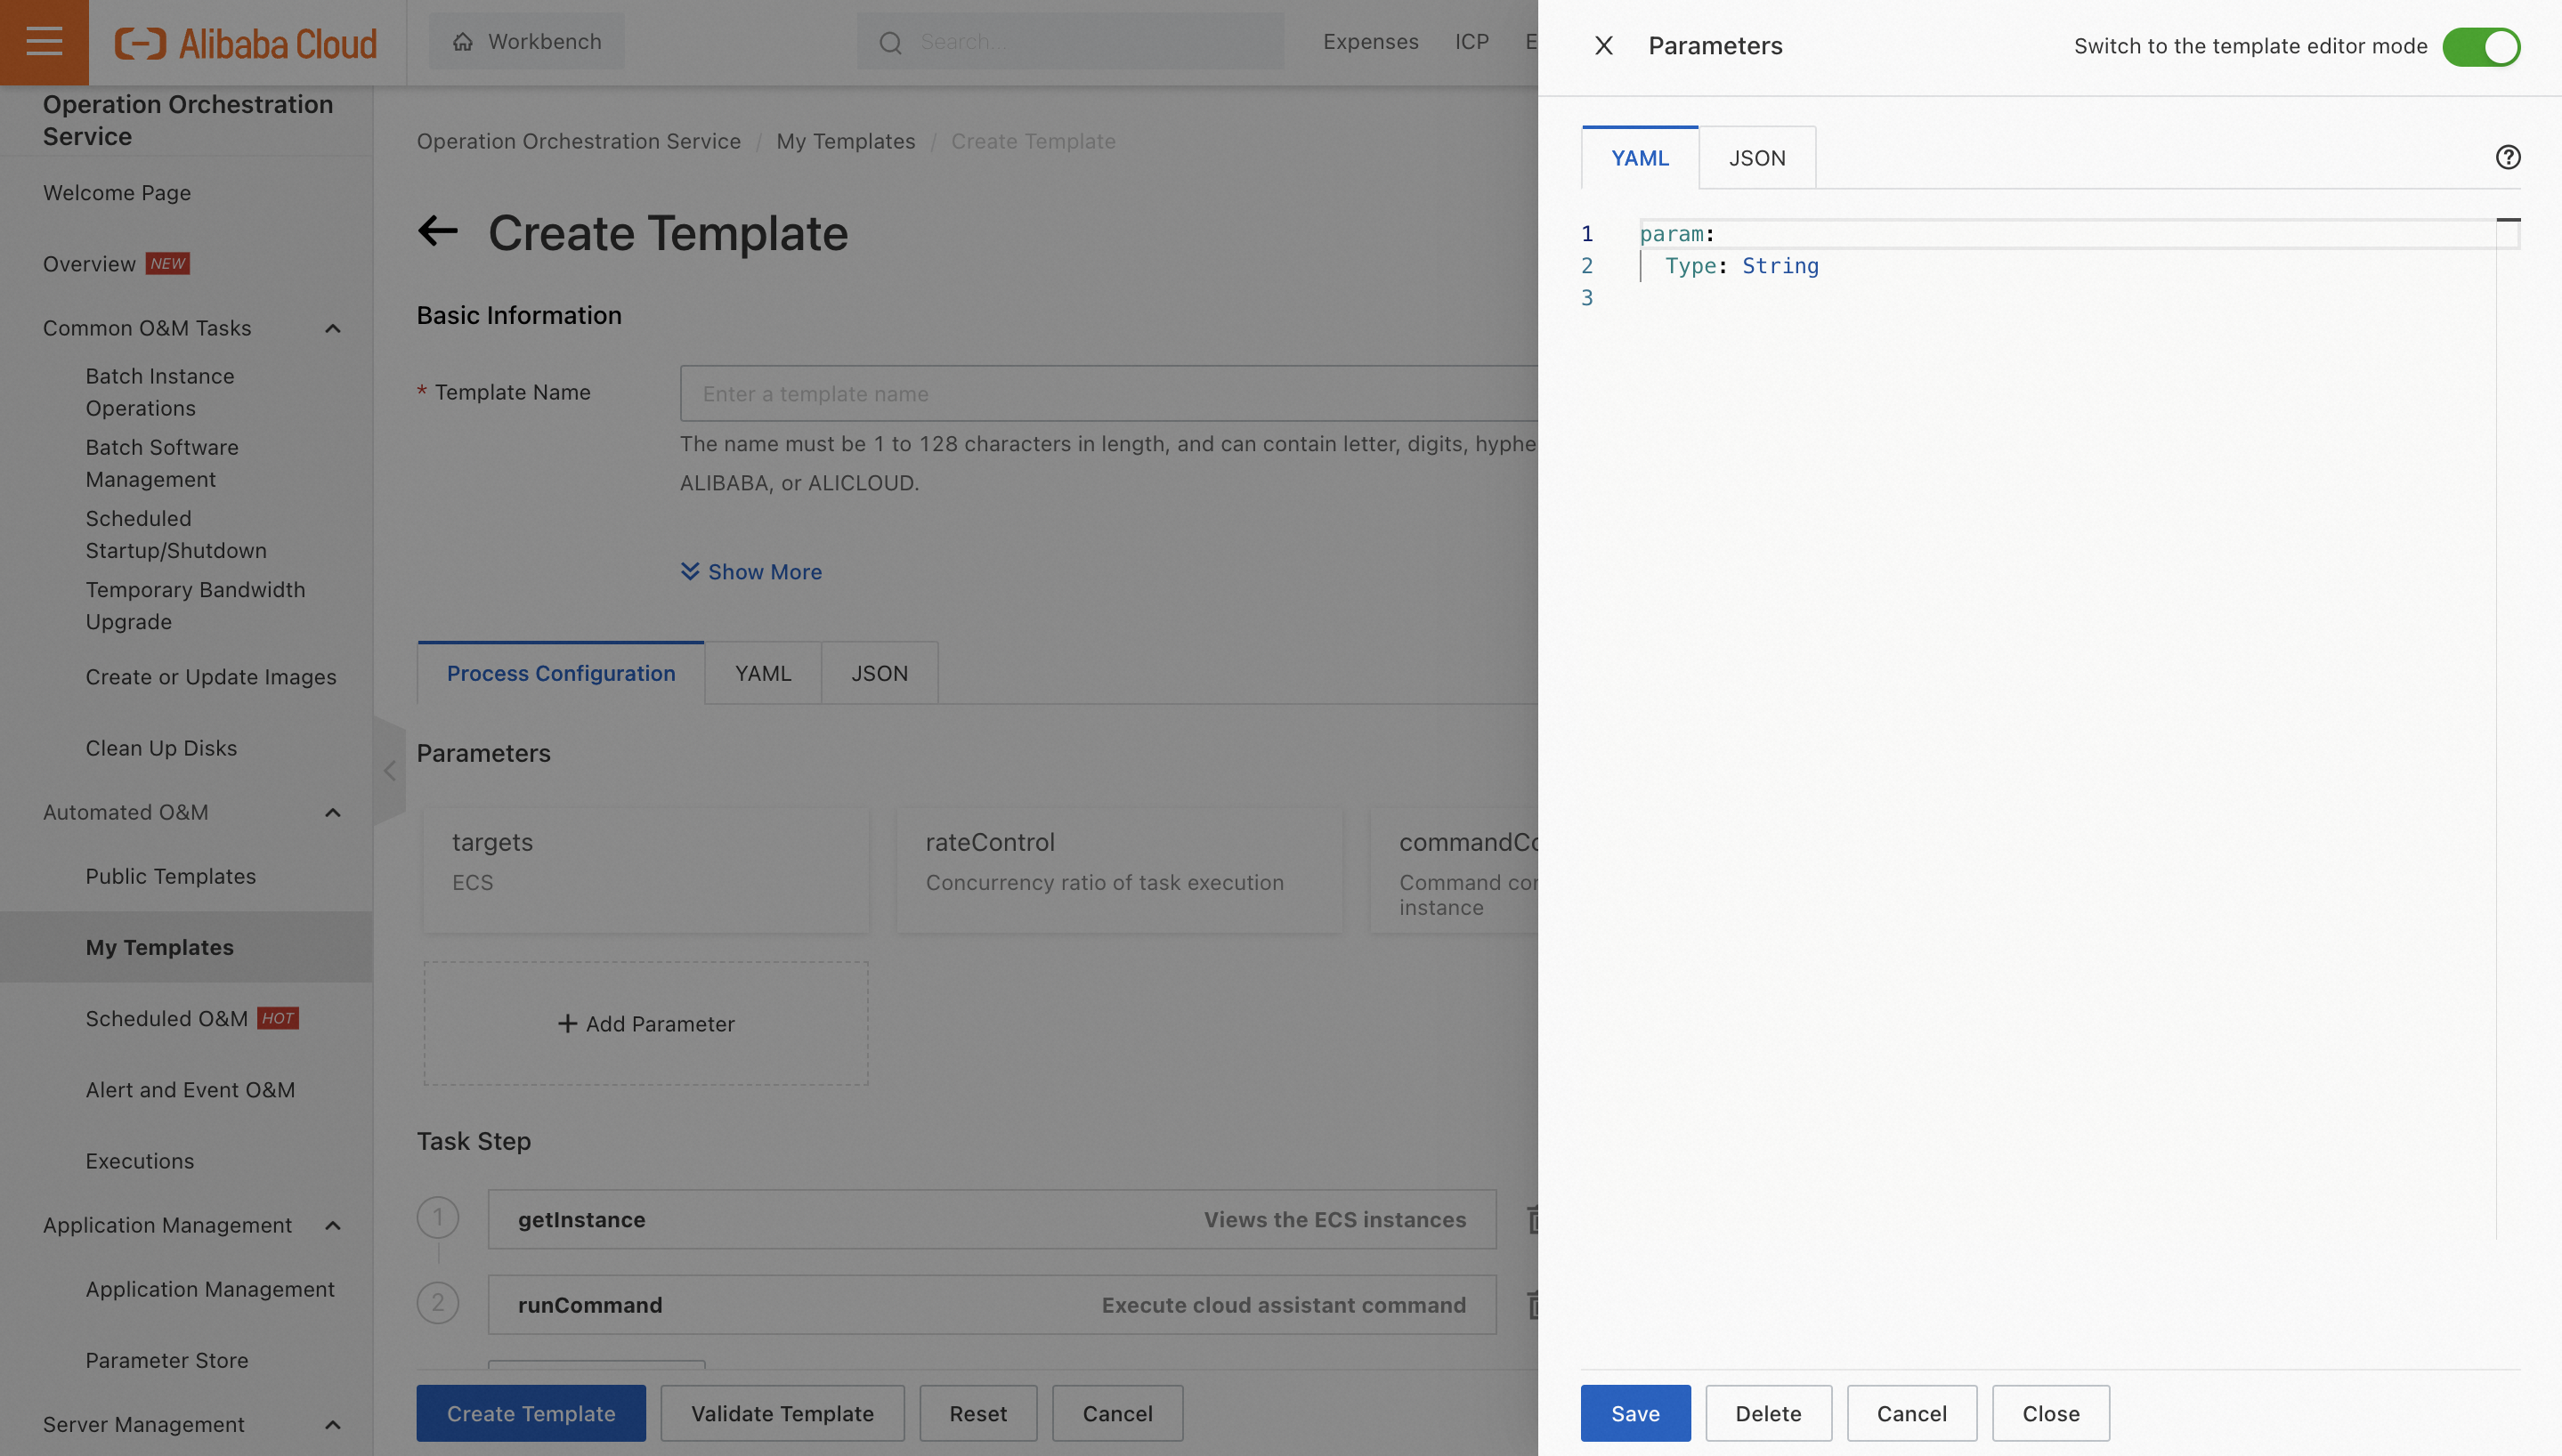This screenshot has width=2562, height=1456.
Task: Collapse the Common O&M Tasks section
Action: 333,328
